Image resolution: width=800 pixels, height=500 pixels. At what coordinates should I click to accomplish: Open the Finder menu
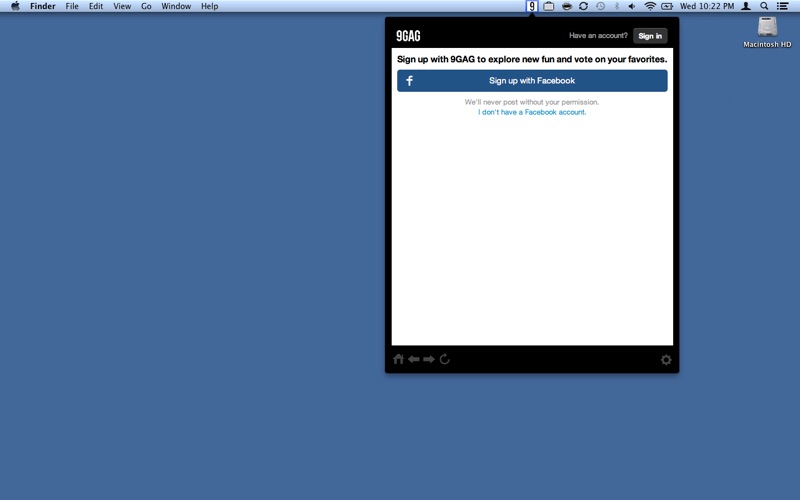click(42, 6)
